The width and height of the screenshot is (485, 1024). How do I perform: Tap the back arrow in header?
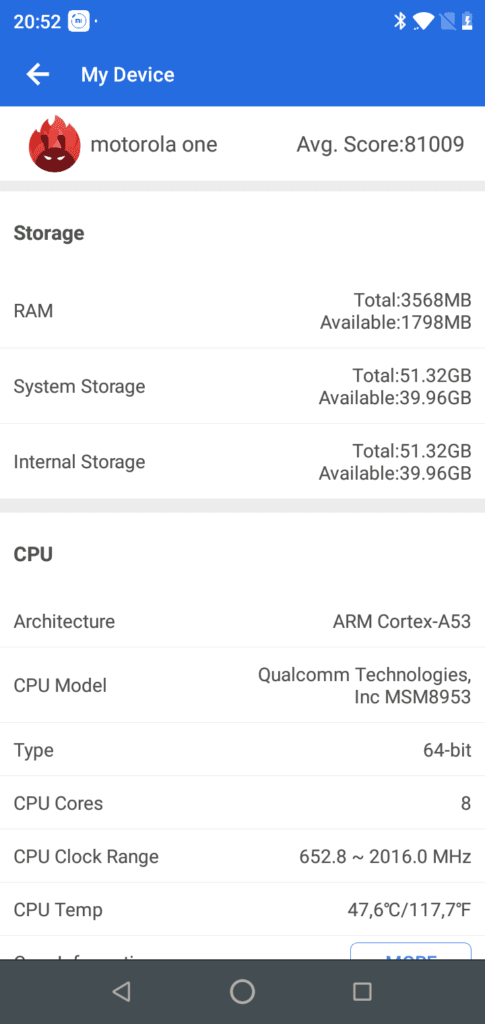coord(38,74)
